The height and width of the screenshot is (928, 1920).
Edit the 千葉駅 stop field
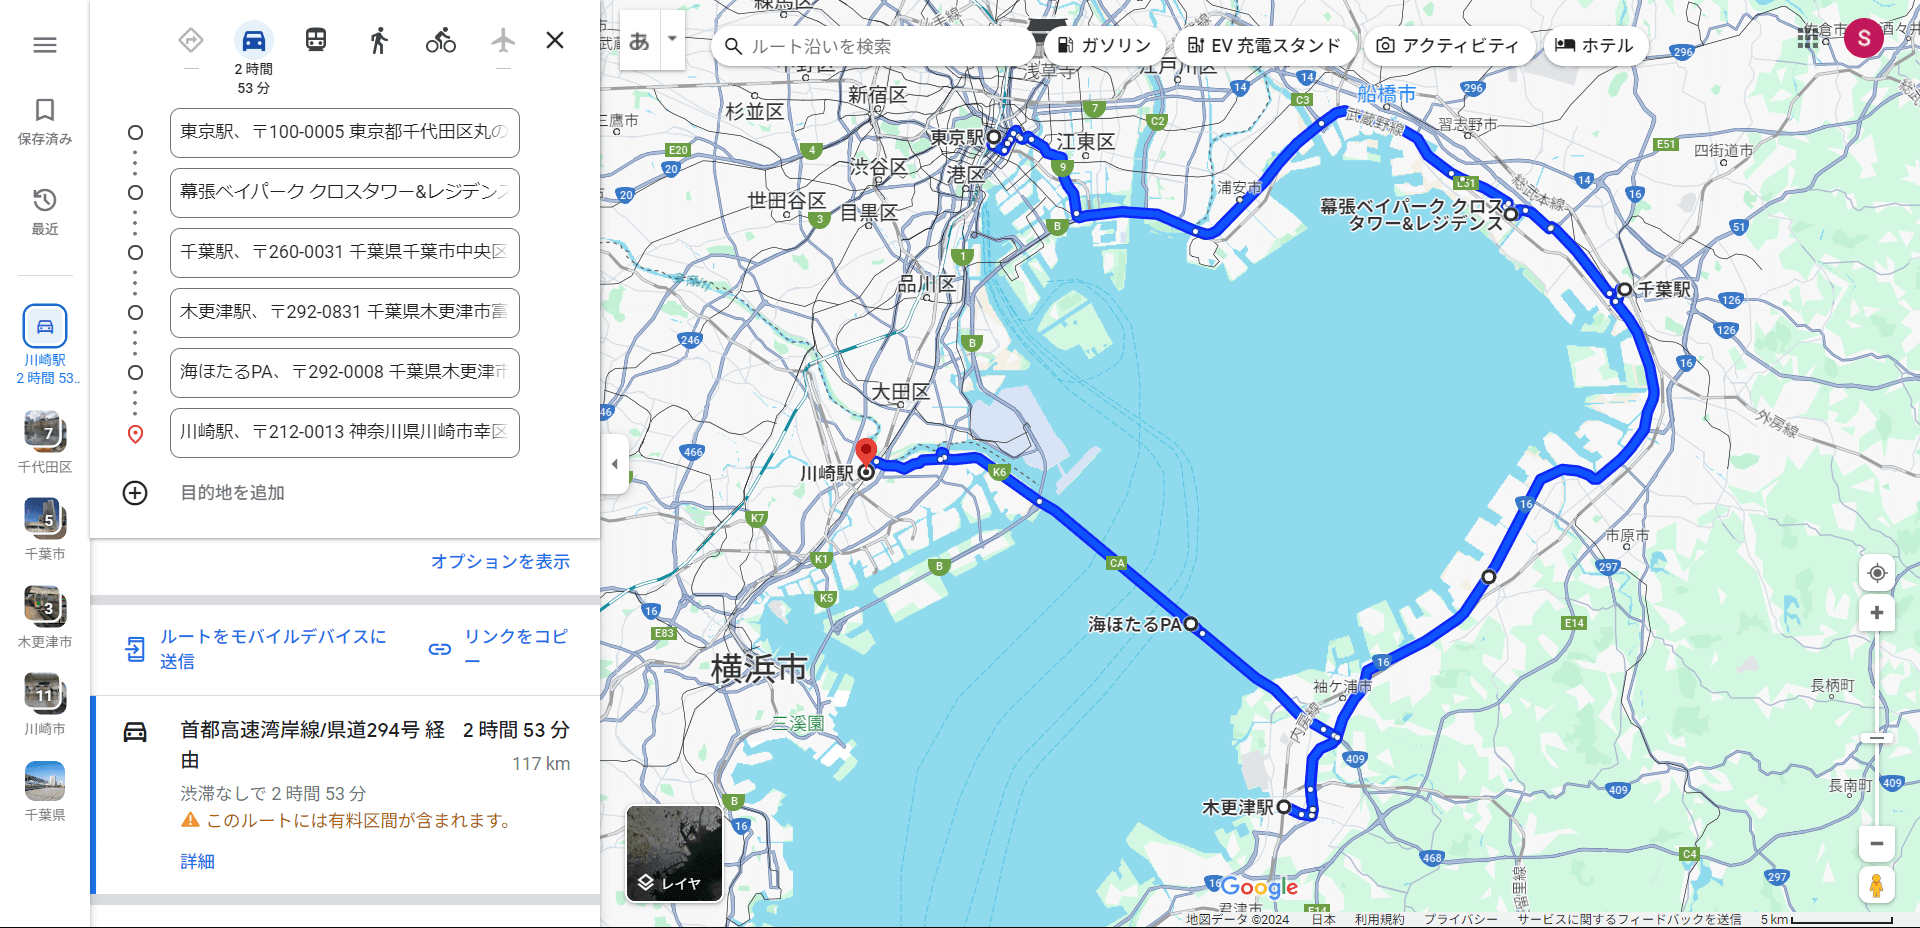(x=345, y=253)
